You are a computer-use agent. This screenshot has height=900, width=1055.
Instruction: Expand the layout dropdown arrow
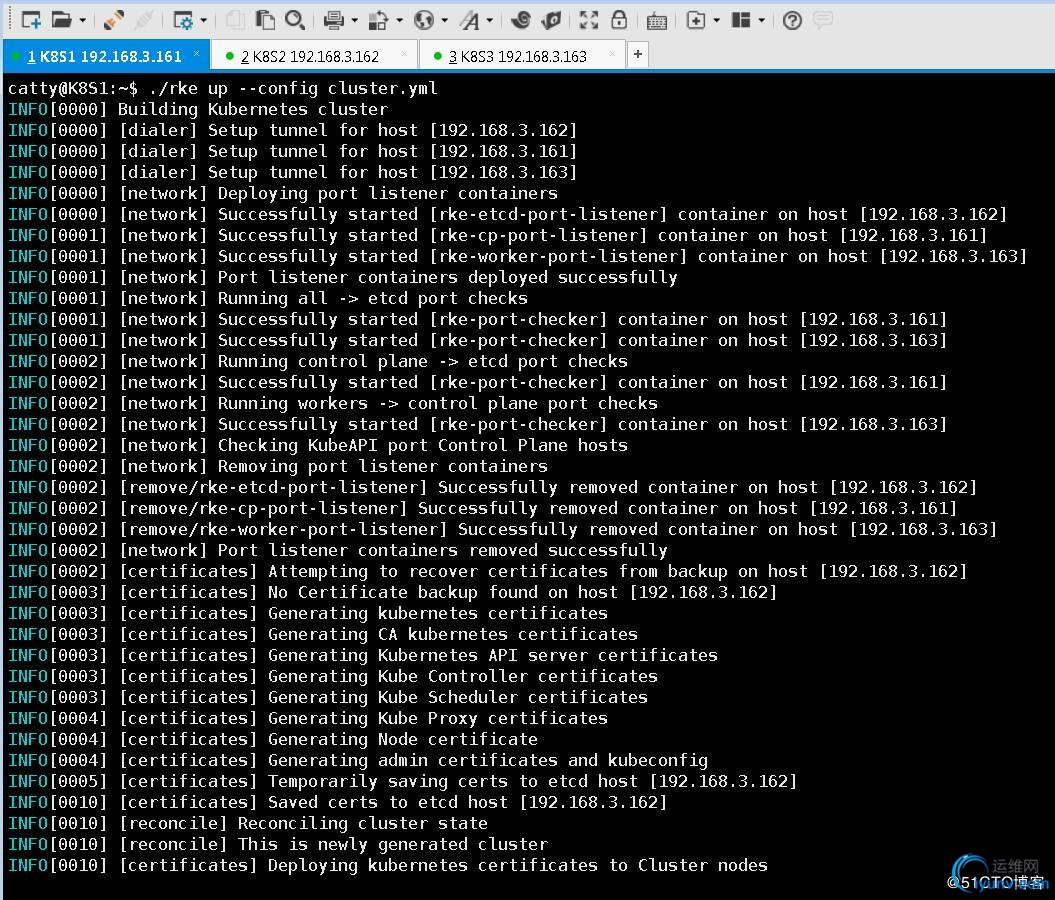[x=762, y=20]
